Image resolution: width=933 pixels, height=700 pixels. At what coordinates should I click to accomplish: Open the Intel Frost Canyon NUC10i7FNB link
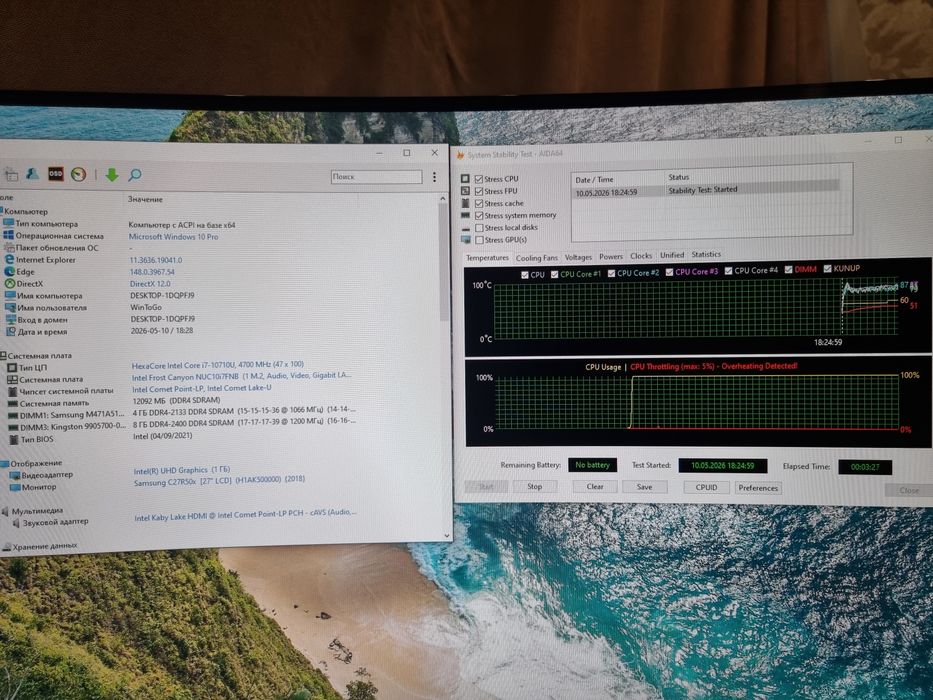242,376
